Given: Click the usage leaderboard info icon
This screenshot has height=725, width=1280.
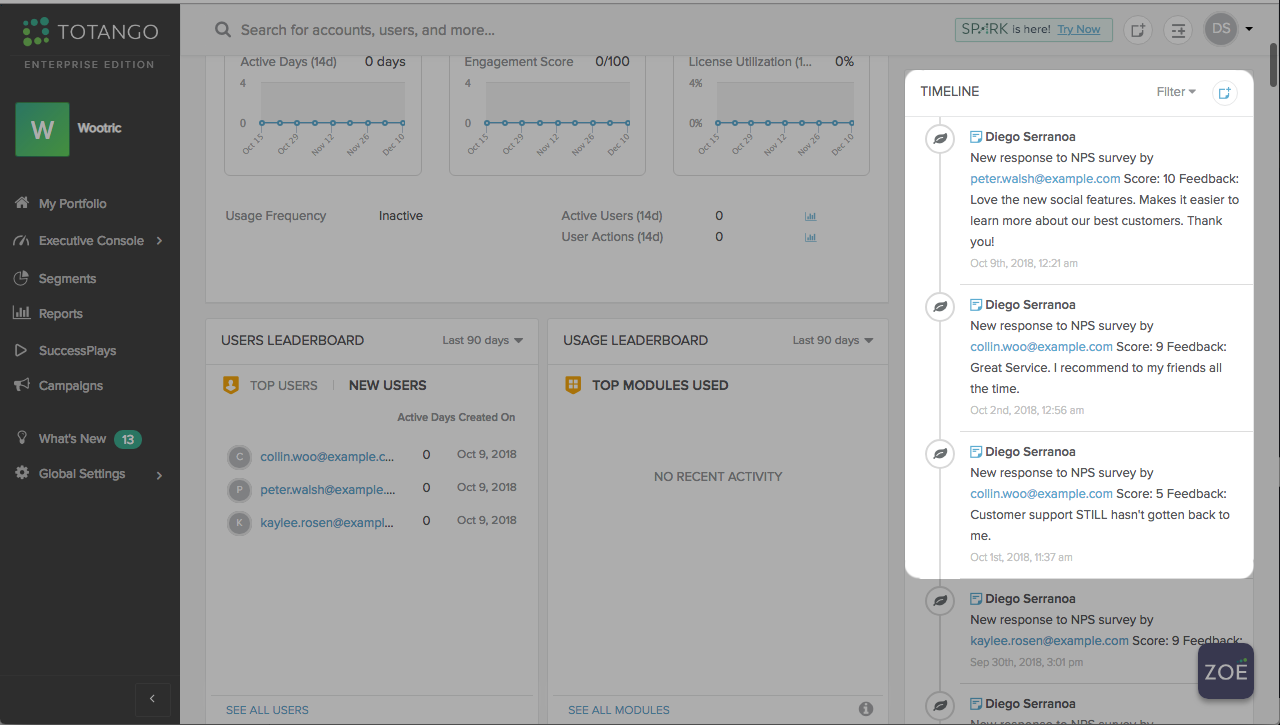Looking at the screenshot, I should point(866,709).
